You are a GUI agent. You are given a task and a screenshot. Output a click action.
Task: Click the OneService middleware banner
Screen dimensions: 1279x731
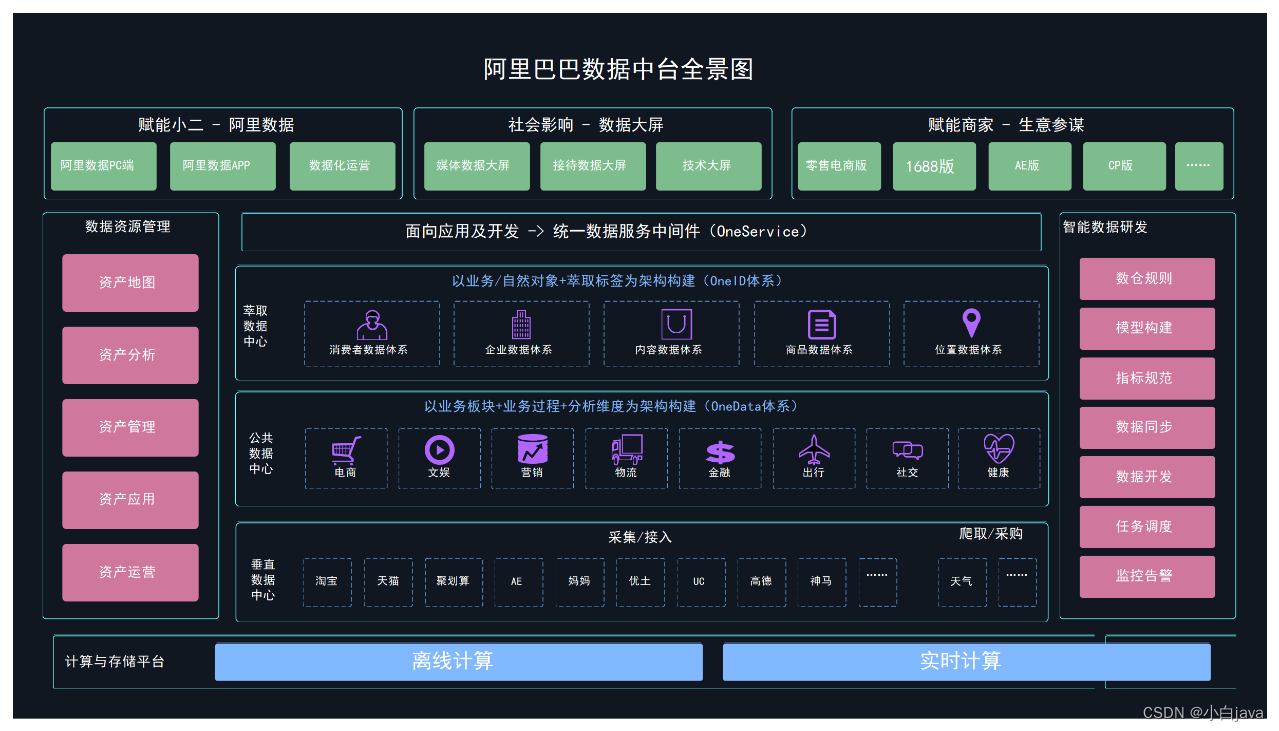coord(641,232)
